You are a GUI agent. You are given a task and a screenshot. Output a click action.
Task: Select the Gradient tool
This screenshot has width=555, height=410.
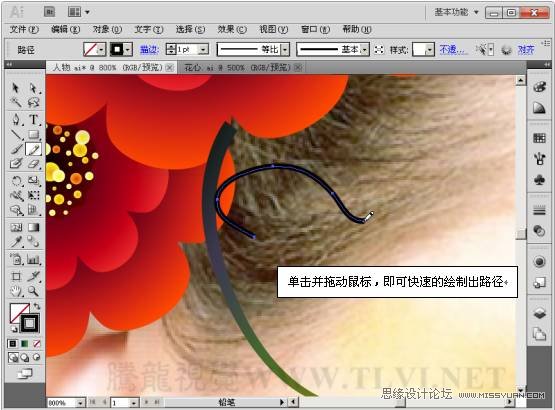pos(34,227)
